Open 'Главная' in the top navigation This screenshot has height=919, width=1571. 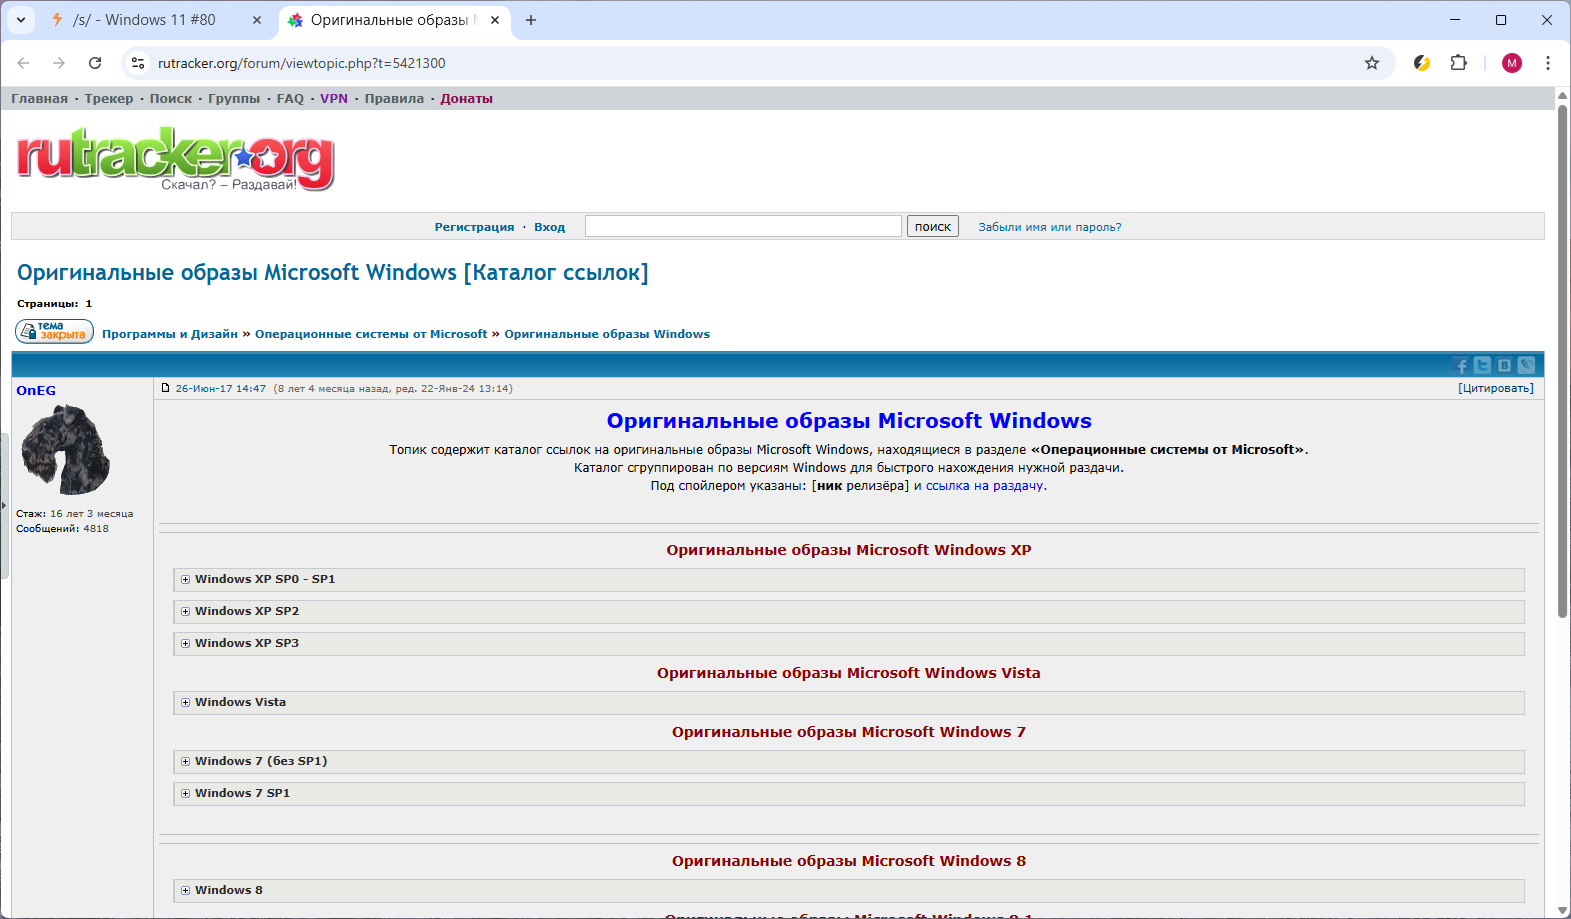pyautogui.click(x=40, y=99)
